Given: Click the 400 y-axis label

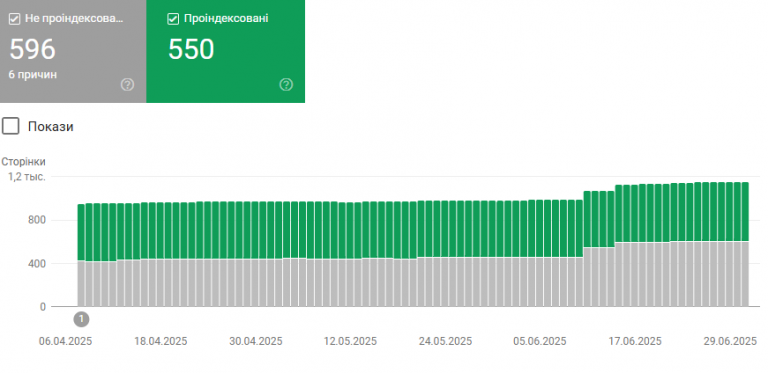Looking at the screenshot, I should click(37, 264).
